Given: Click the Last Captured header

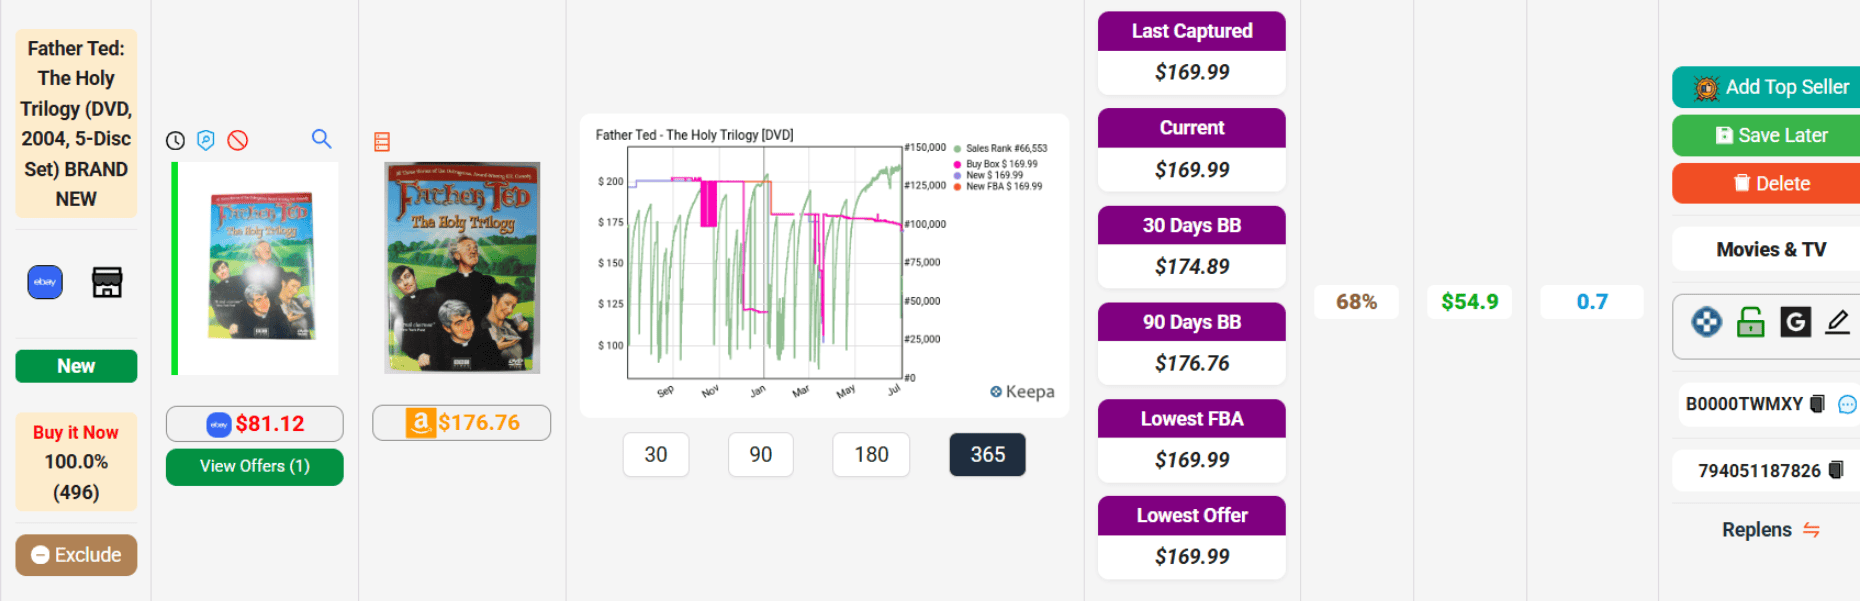Looking at the screenshot, I should [1192, 31].
